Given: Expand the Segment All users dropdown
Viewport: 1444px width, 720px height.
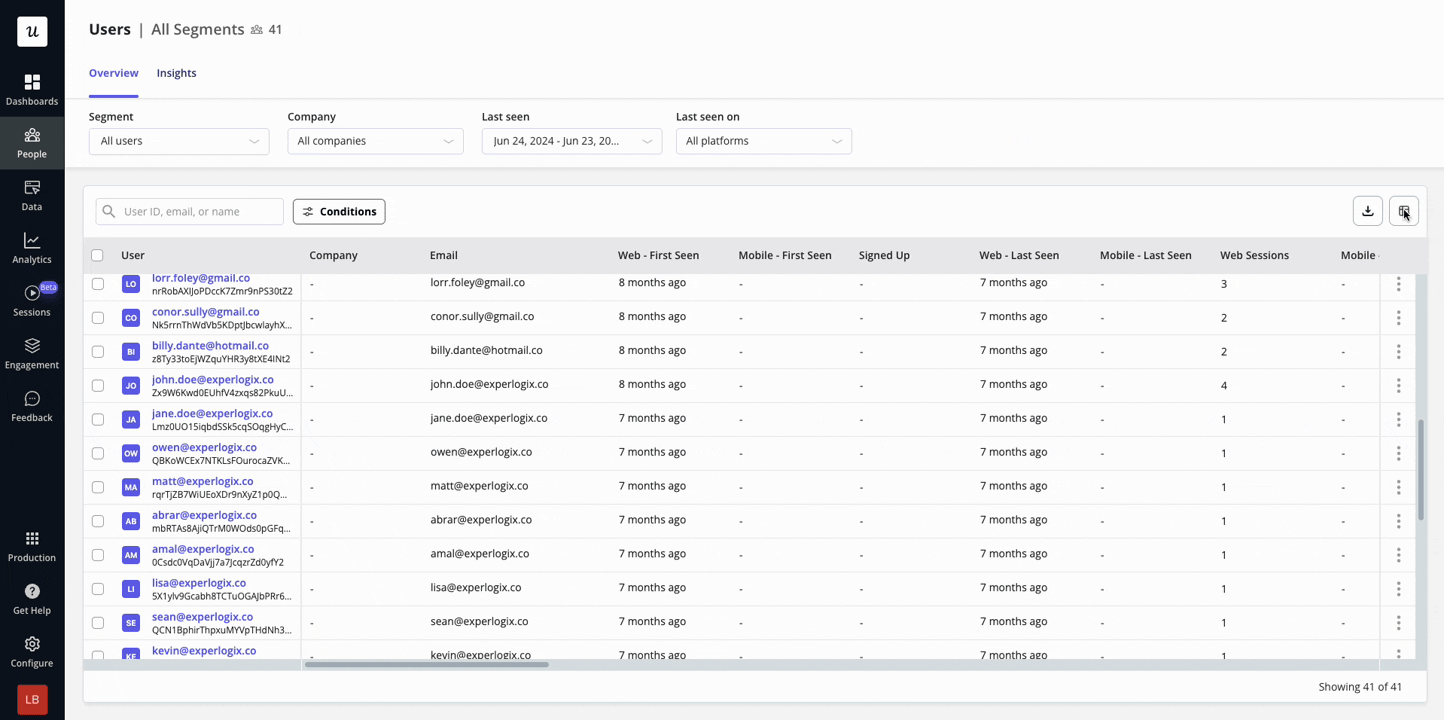Looking at the screenshot, I should click(x=179, y=141).
